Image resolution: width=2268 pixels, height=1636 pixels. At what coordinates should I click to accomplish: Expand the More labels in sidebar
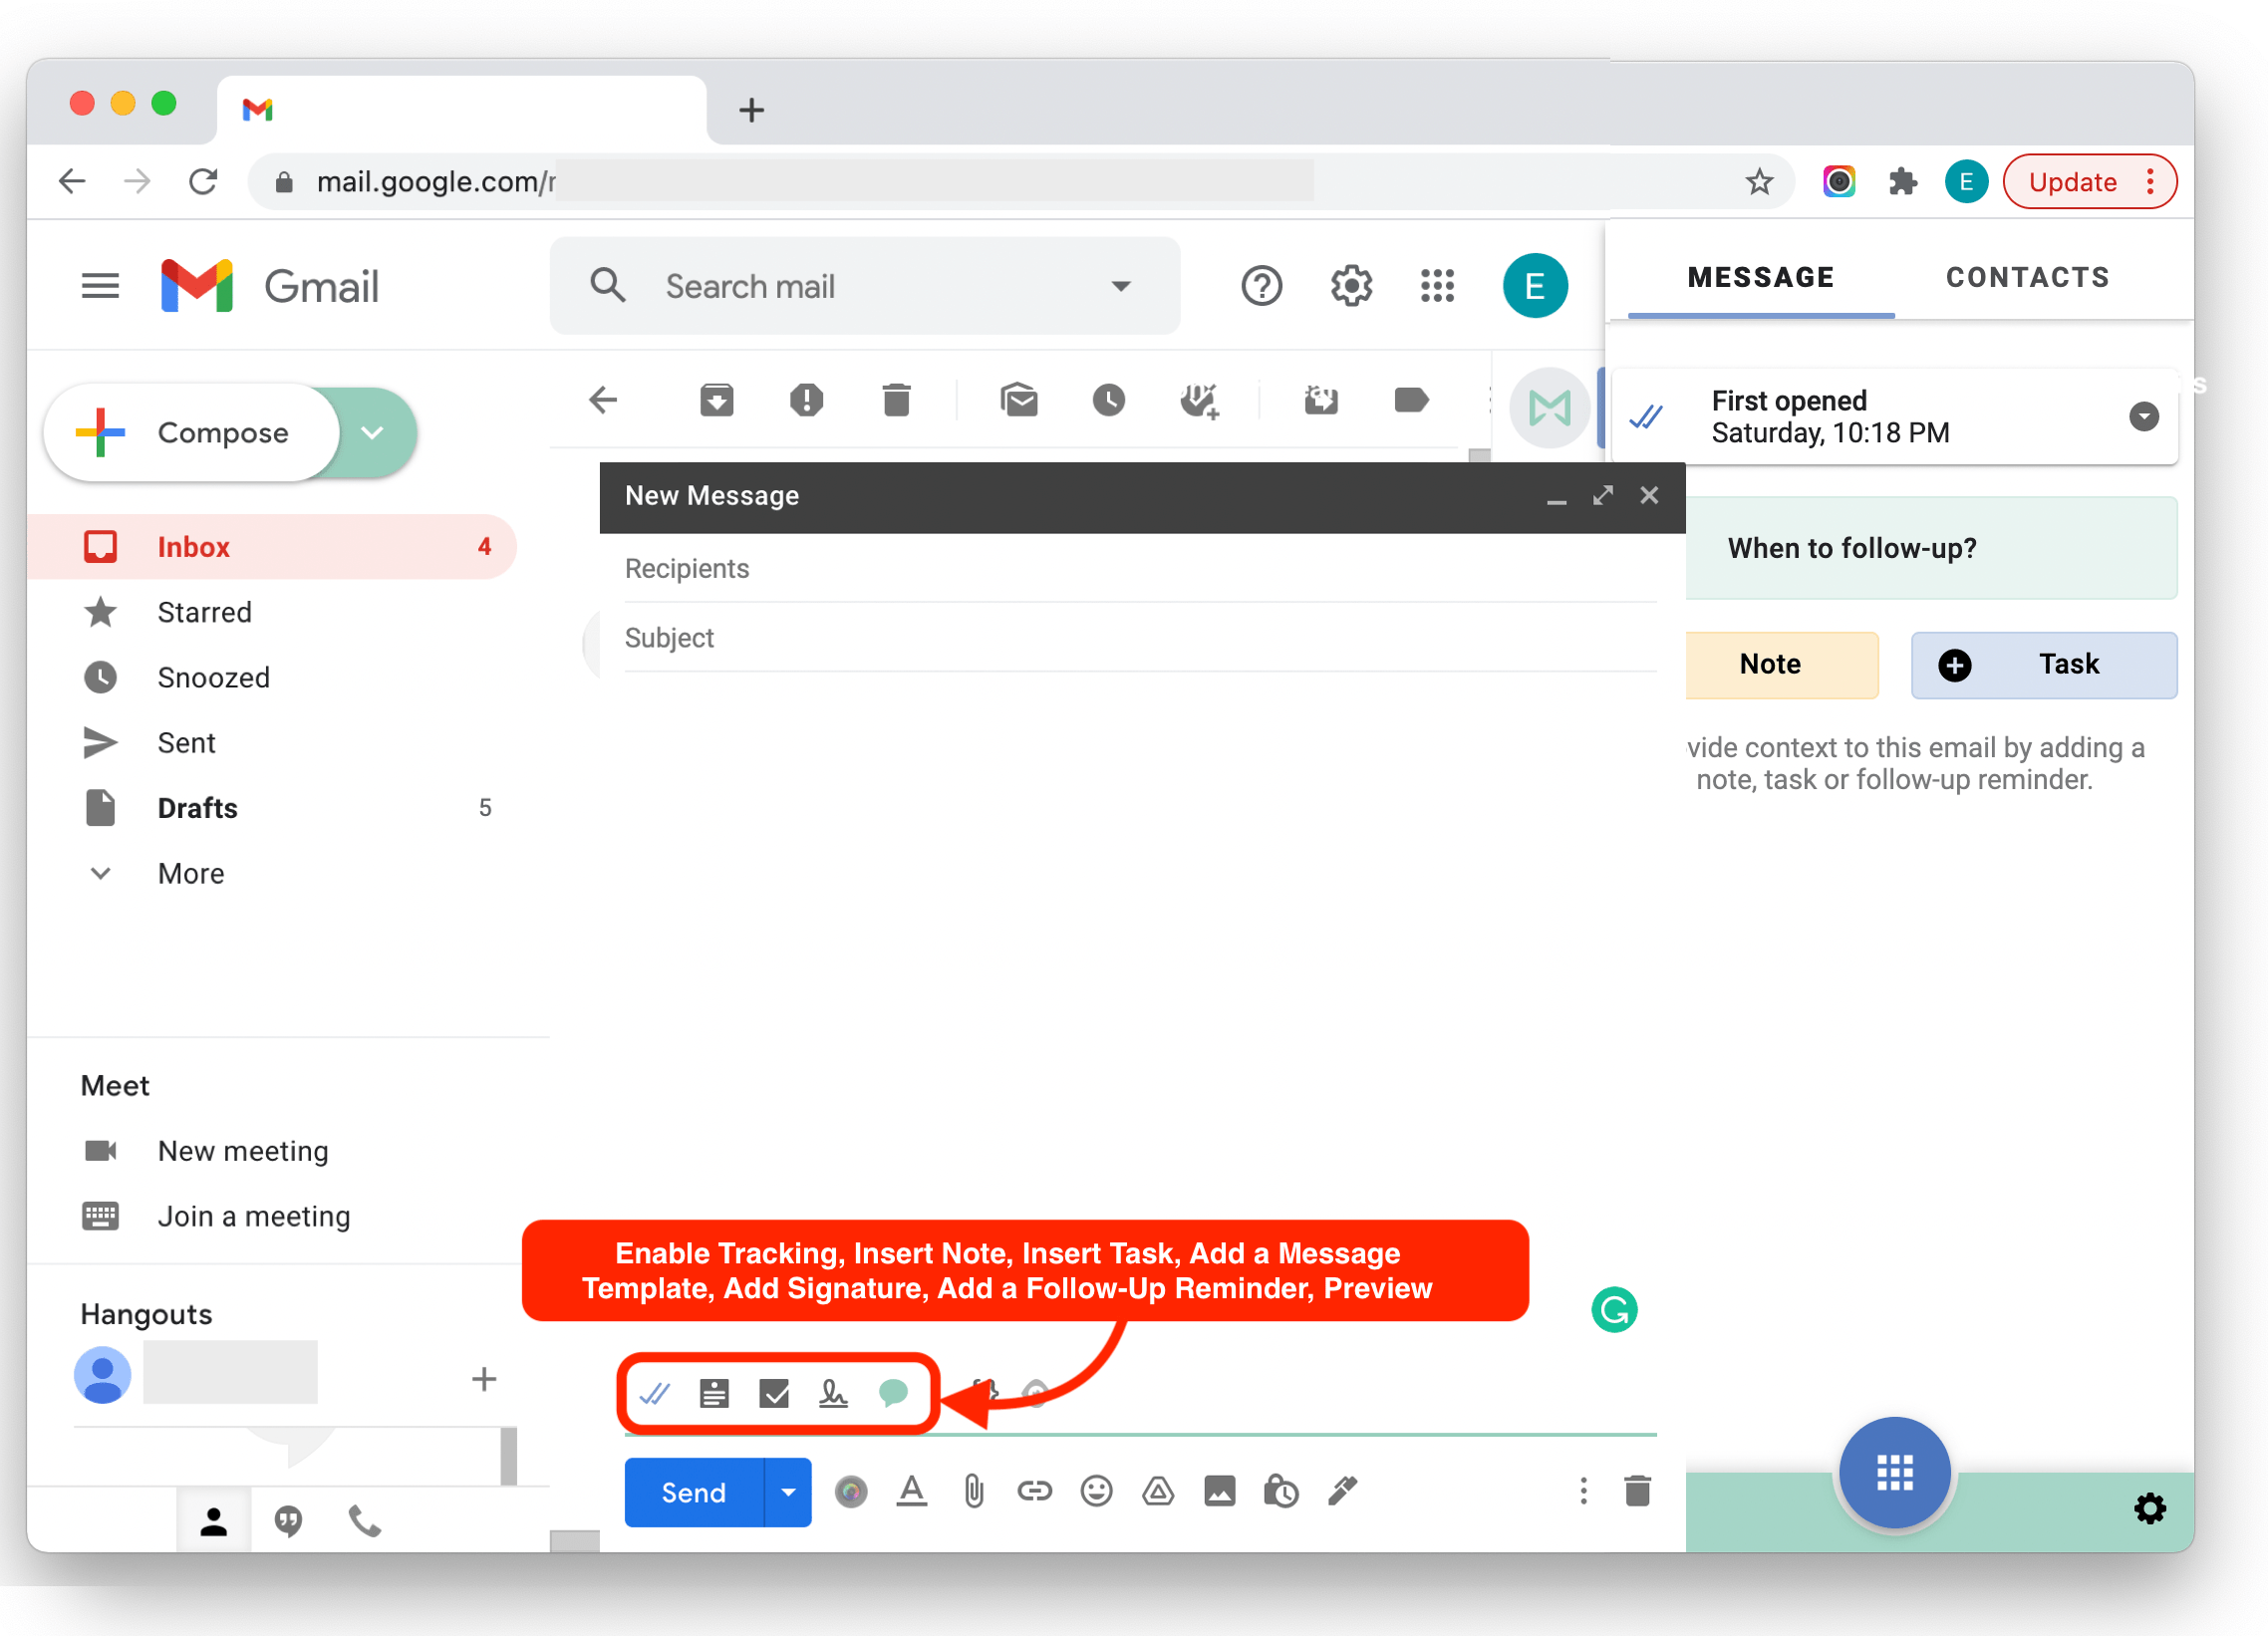click(x=190, y=874)
